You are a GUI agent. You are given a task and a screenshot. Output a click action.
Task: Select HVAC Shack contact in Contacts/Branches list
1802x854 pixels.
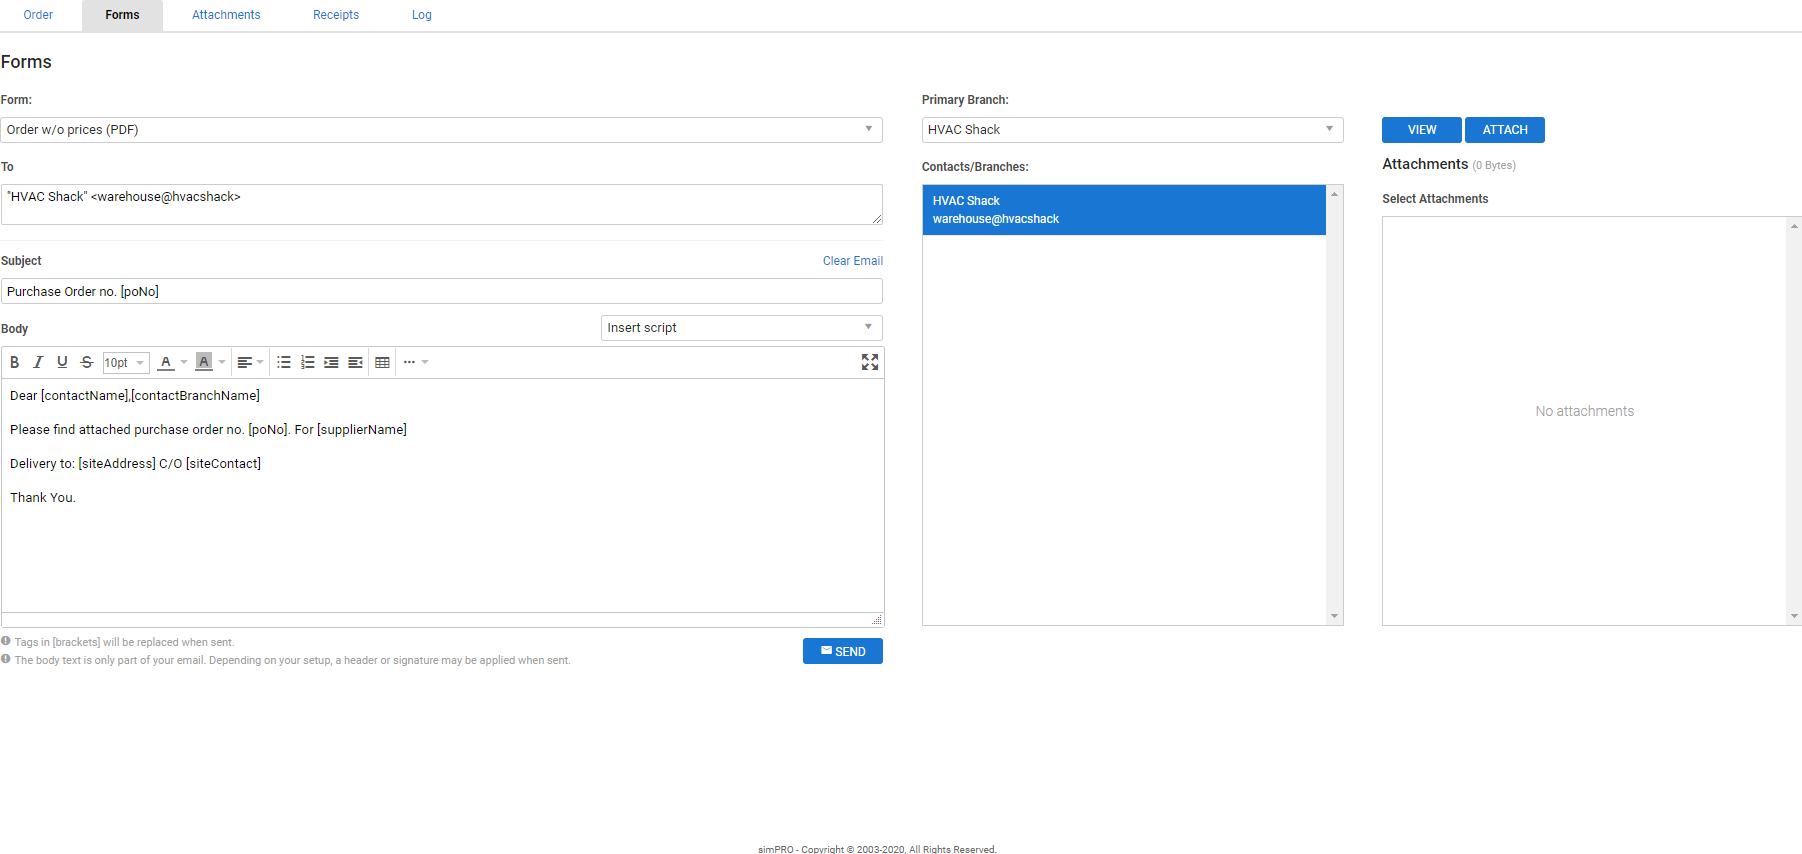[x=1124, y=210]
